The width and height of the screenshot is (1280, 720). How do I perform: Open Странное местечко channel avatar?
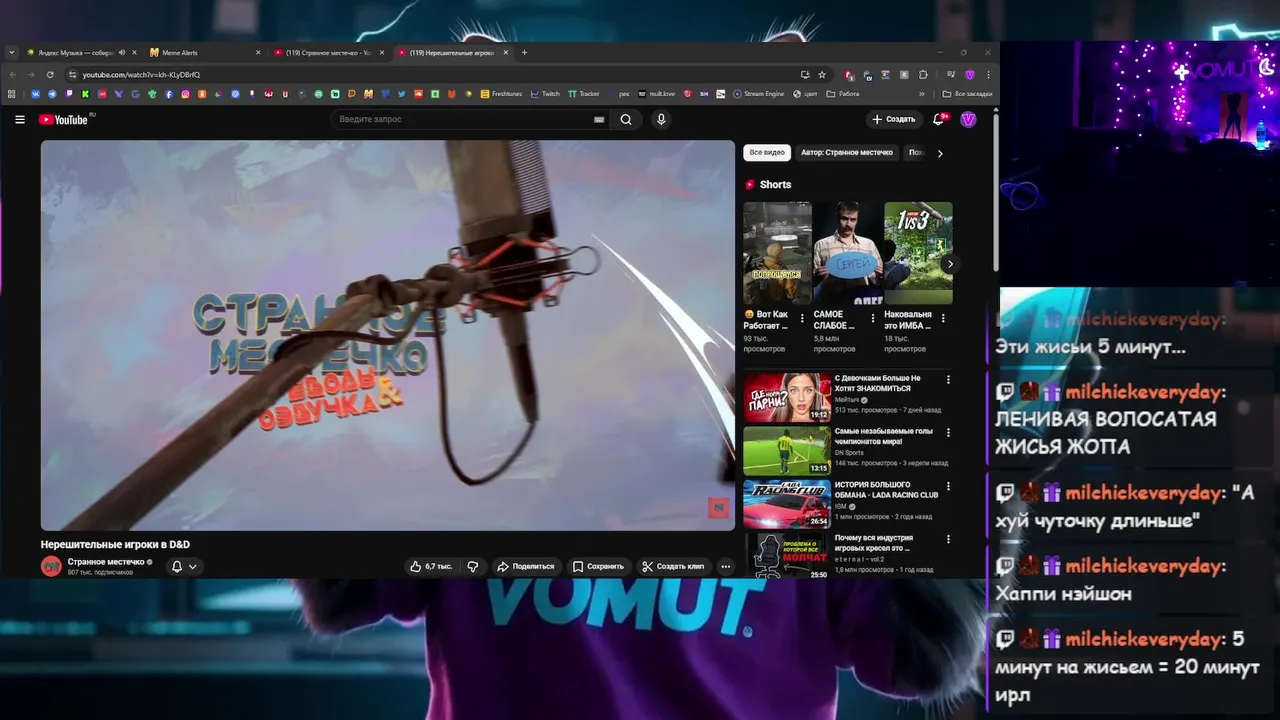coord(51,566)
